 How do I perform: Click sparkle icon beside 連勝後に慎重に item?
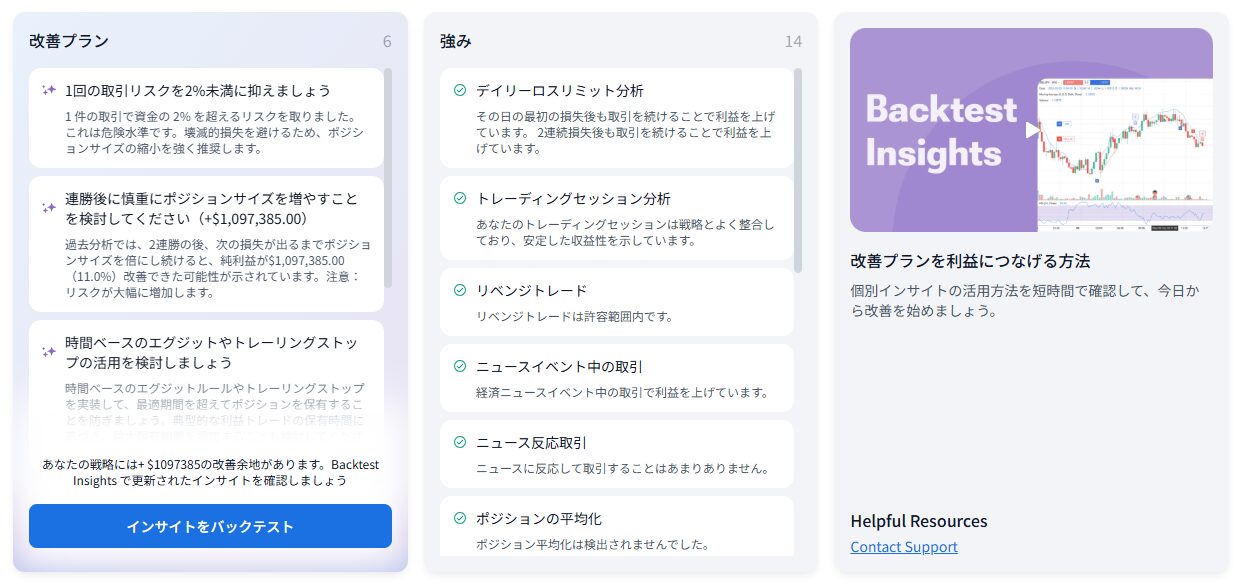point(48,208)
